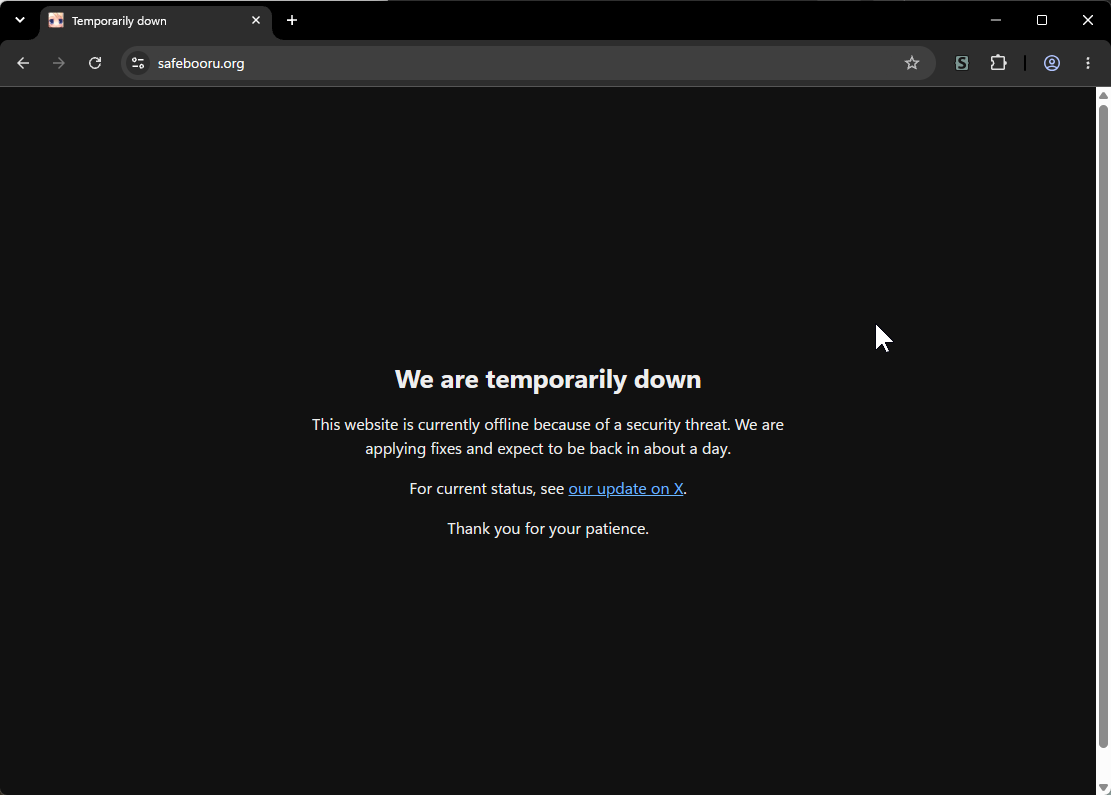
Task: Select the Temporarily down tab
Action: click(x=156, y=21)
